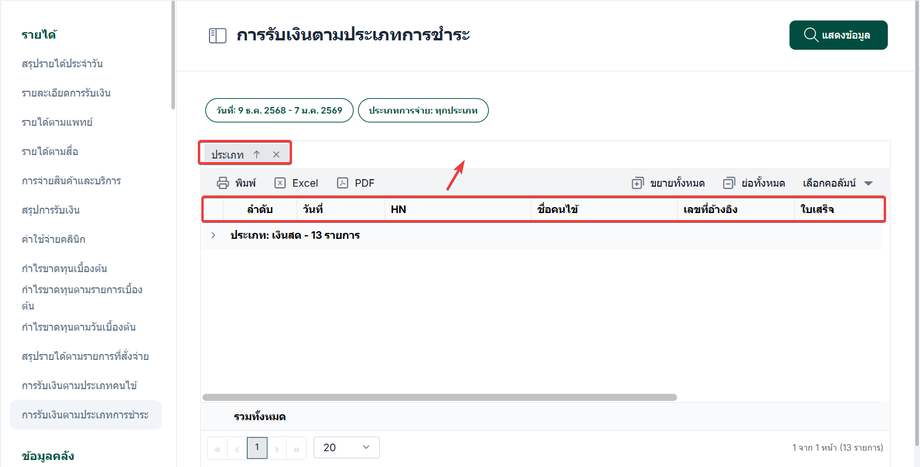Viewport: 920px width, 467px height.
Task: Sort by ชื่อคนไข้ column header
Action: click(604, 209)
